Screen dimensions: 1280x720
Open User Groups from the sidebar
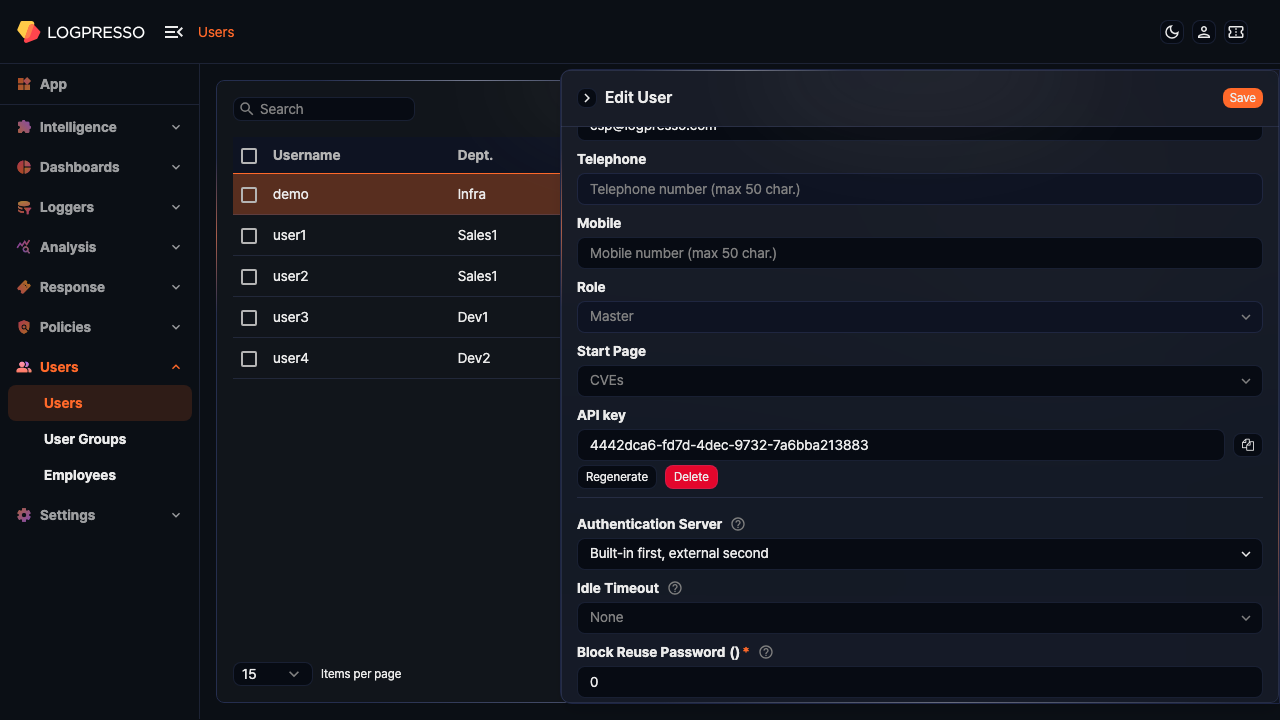[x=84, y=439]
